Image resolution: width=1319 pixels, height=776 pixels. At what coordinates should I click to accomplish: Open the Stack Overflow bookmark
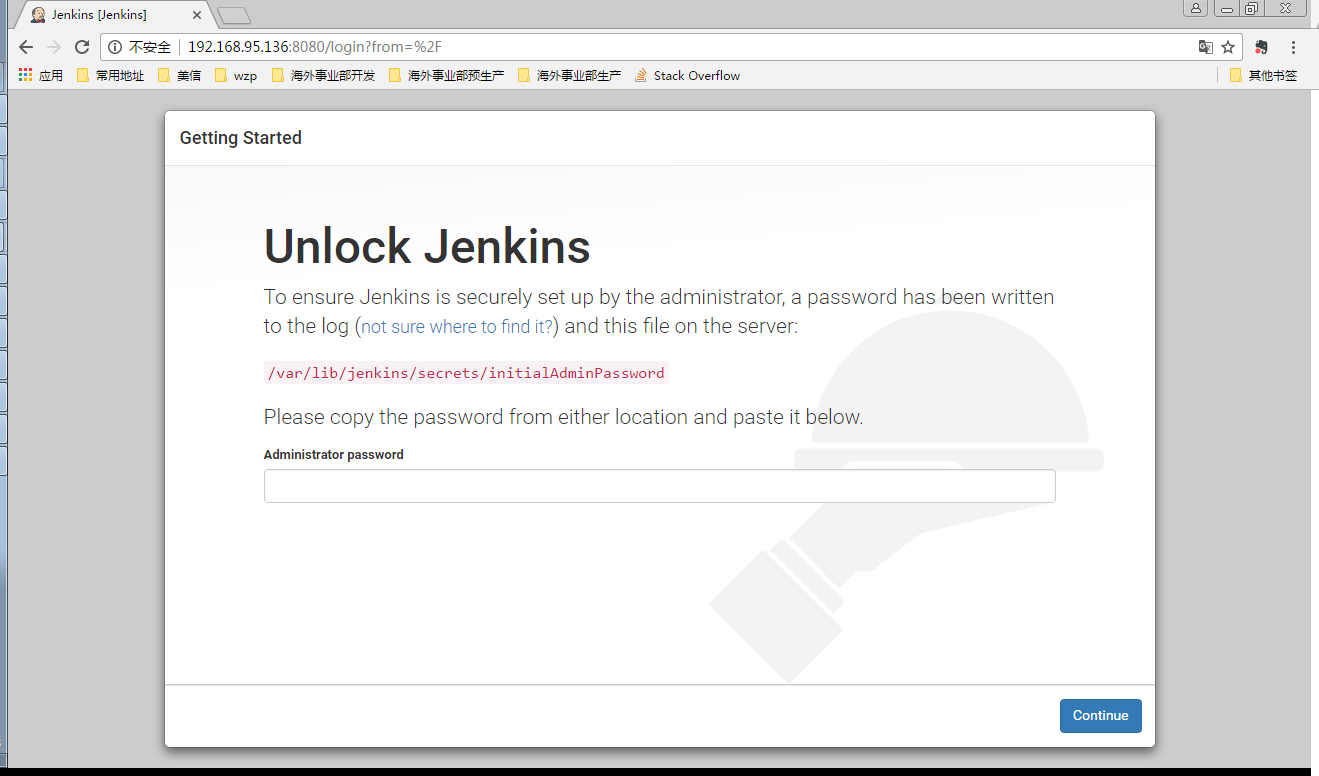687,75
